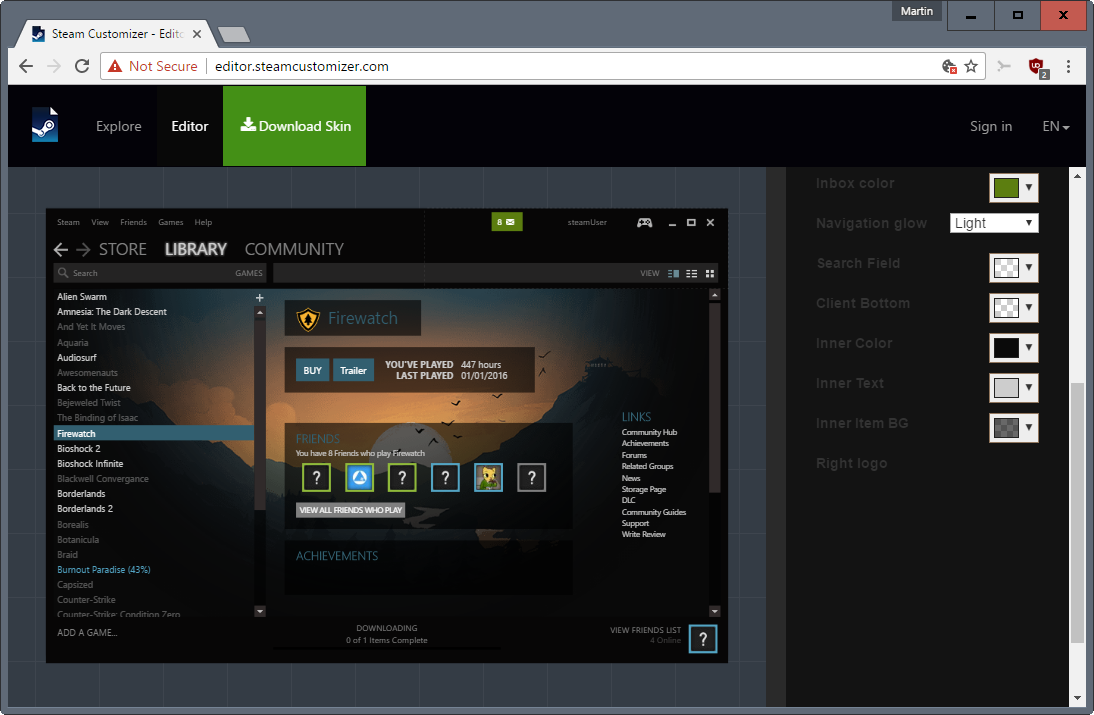Switch to the COMMUNITY section

click(x=294, y=249)
